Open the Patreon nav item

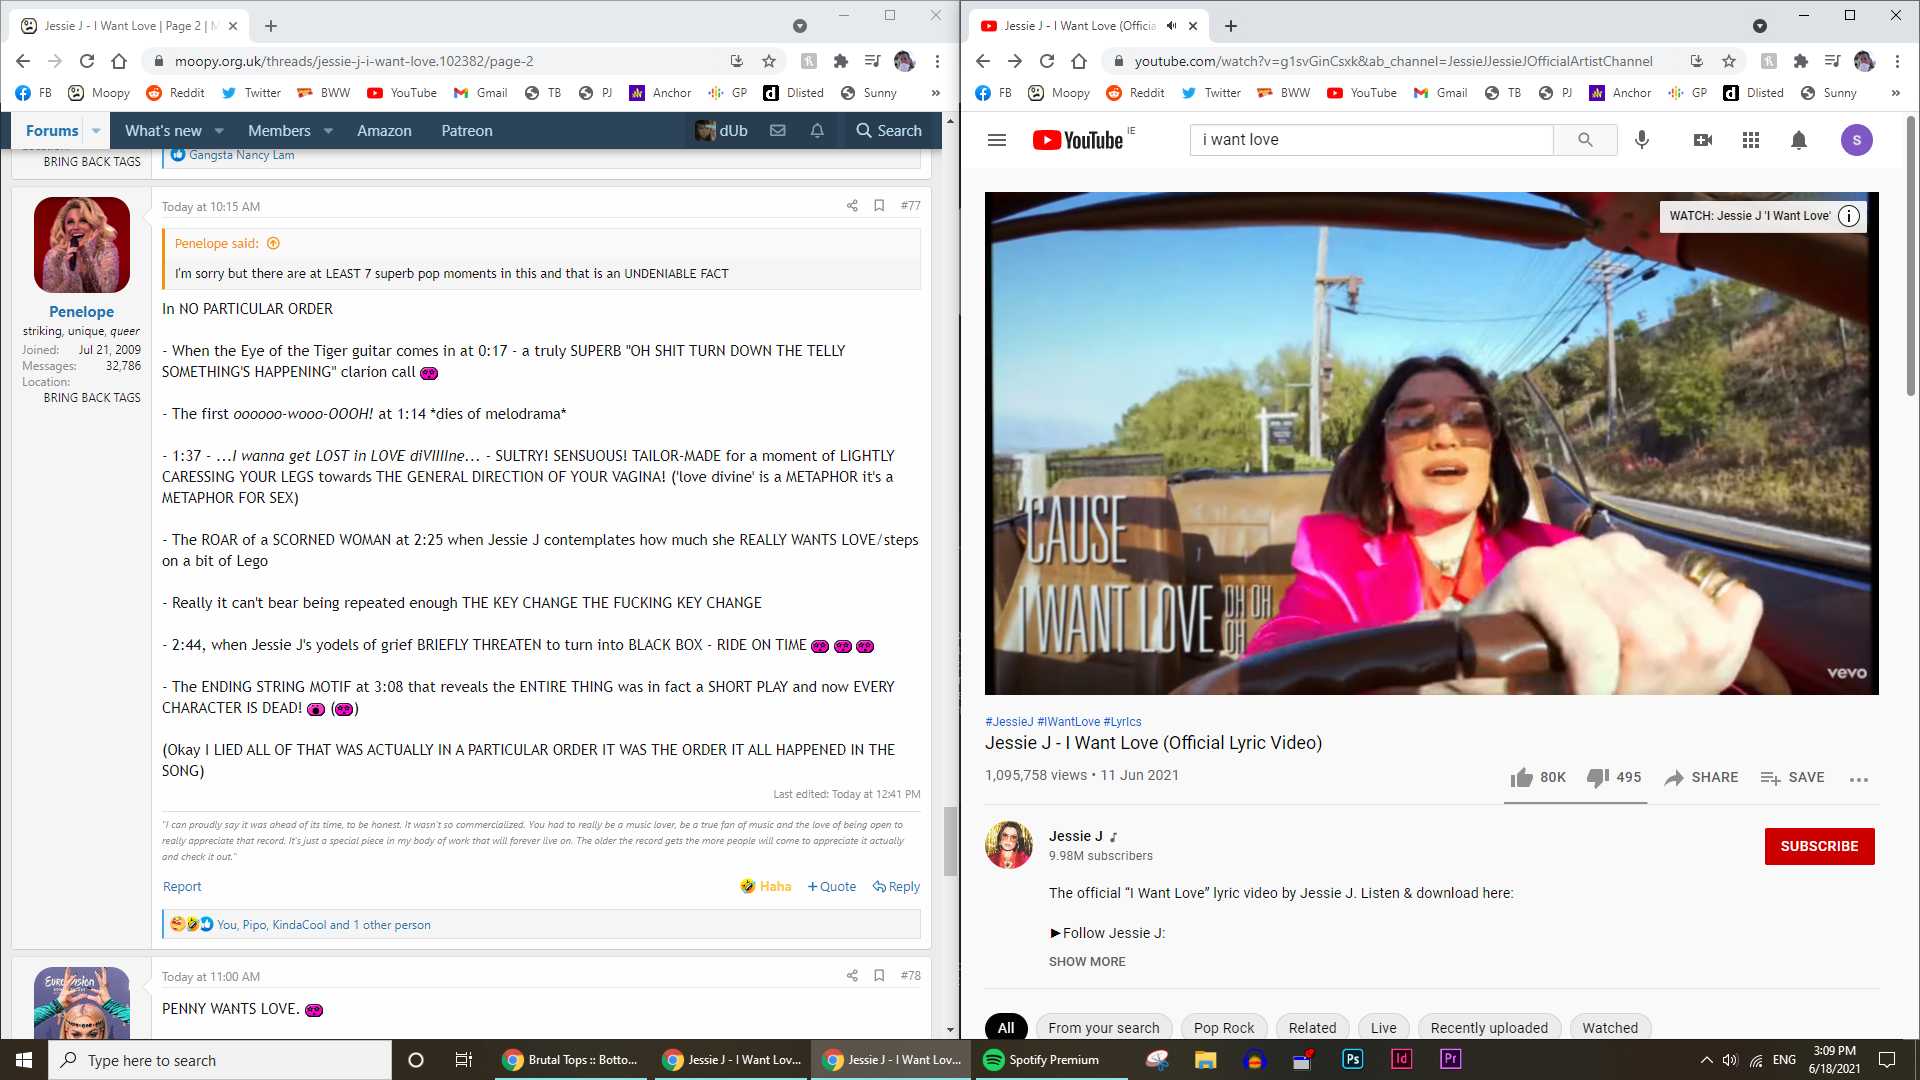[x=467, y=131]
